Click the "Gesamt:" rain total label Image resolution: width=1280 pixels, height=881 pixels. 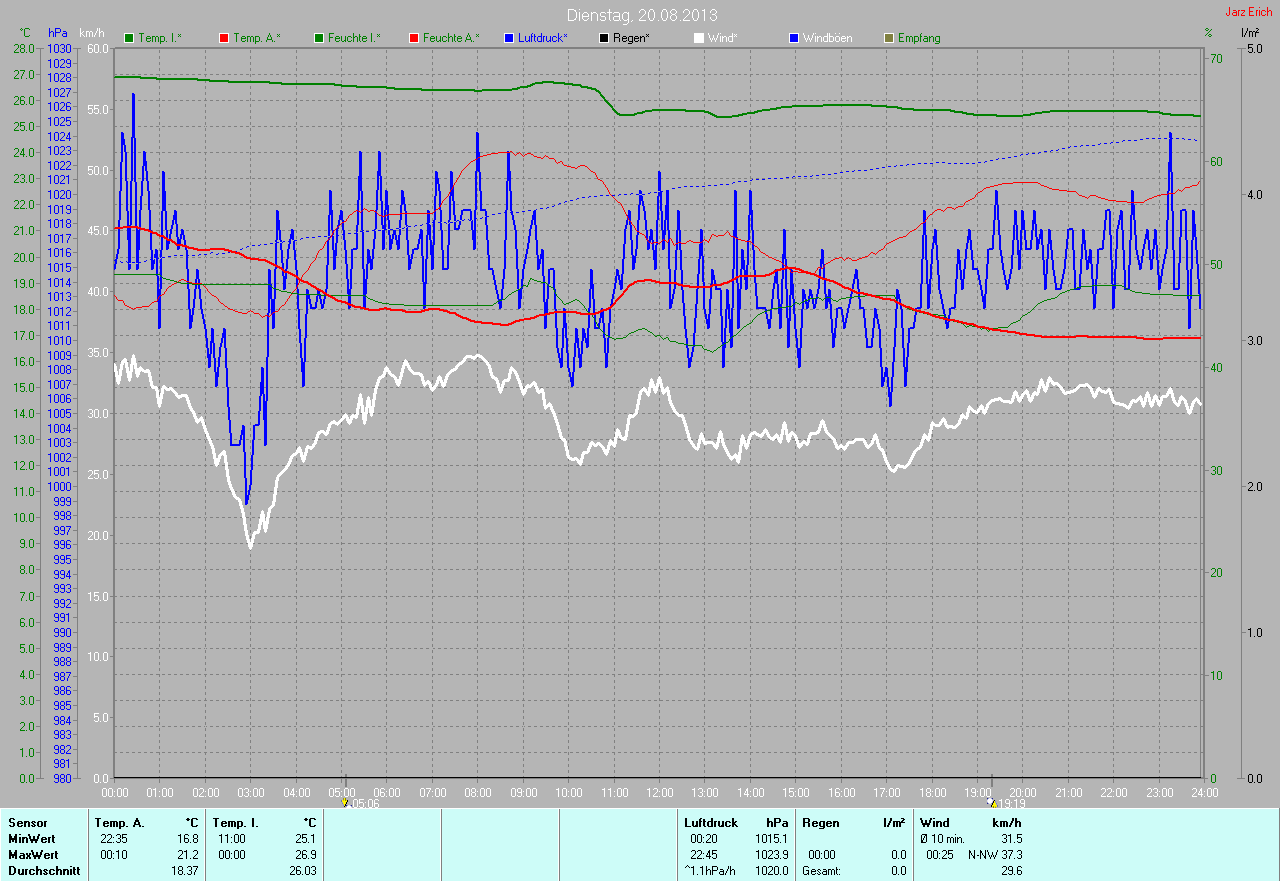[x=821, y=871]
